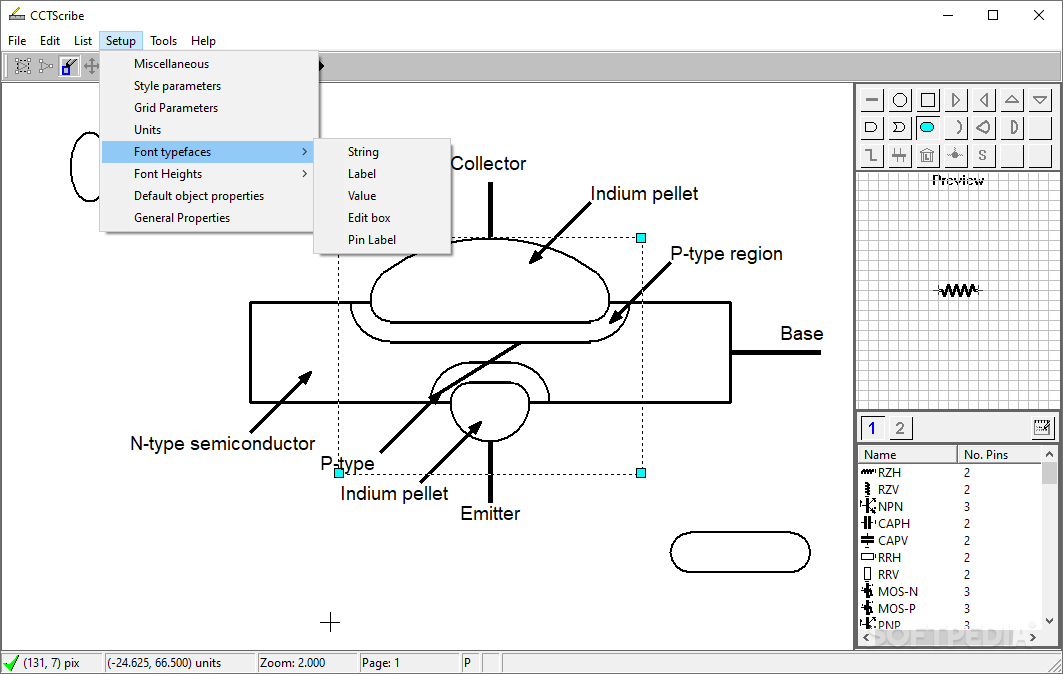Screen dimensions: 1063x674
Task: Select NPN symbol in list
Action: pos(950,507)
